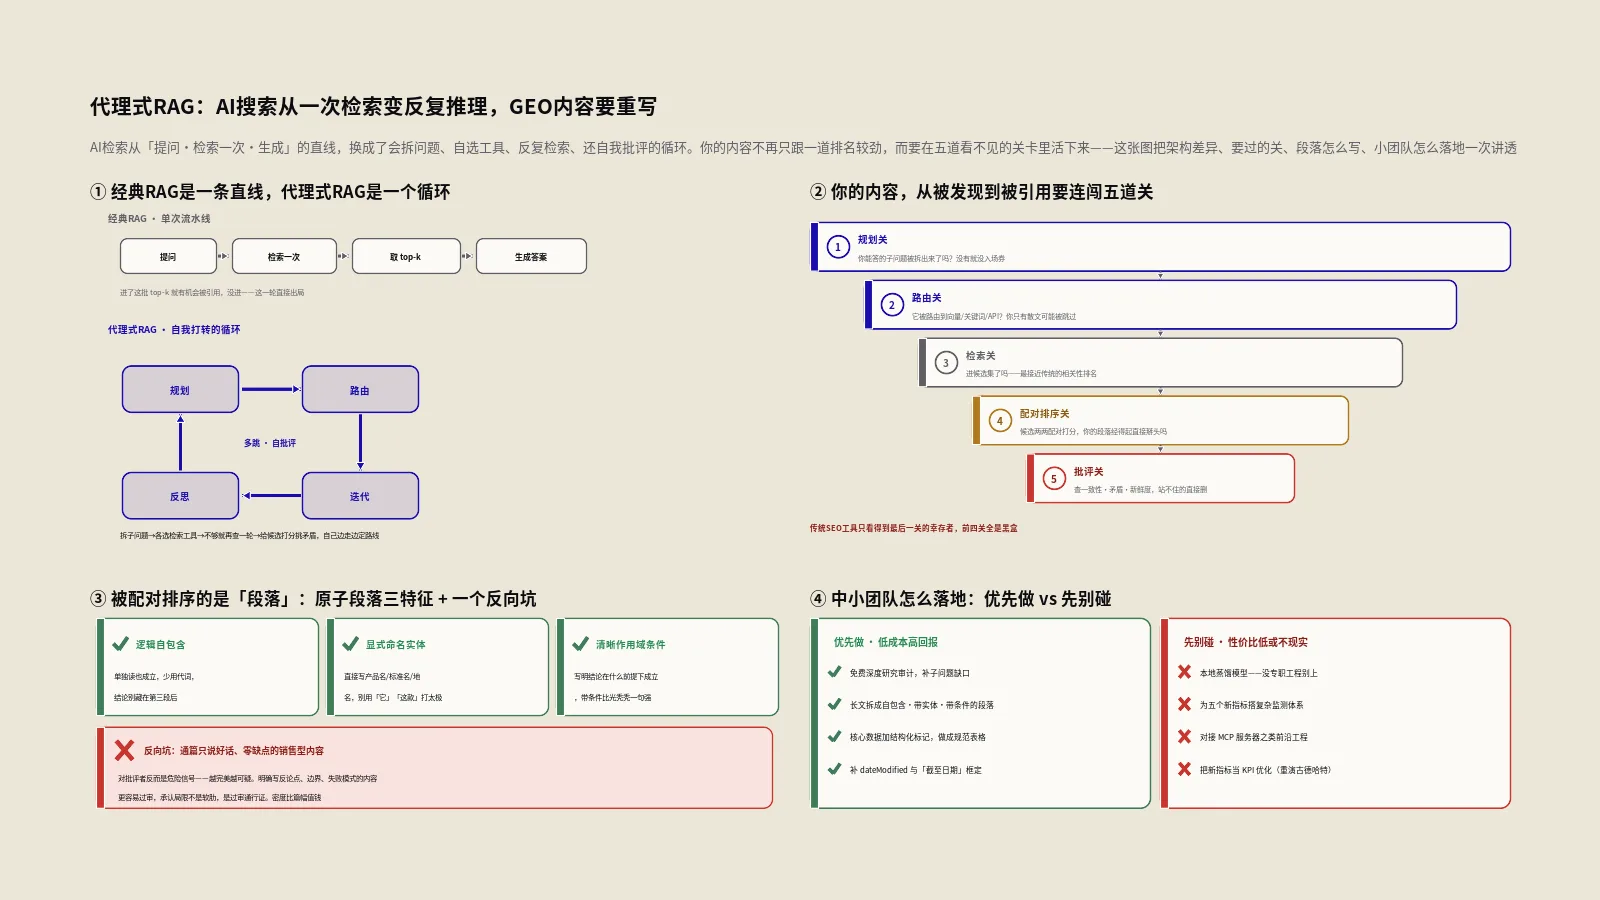This screenshot has height=900, width=1600.
Task: Click the numbered circle 3 beside 检索关
Action: (946, 363)
